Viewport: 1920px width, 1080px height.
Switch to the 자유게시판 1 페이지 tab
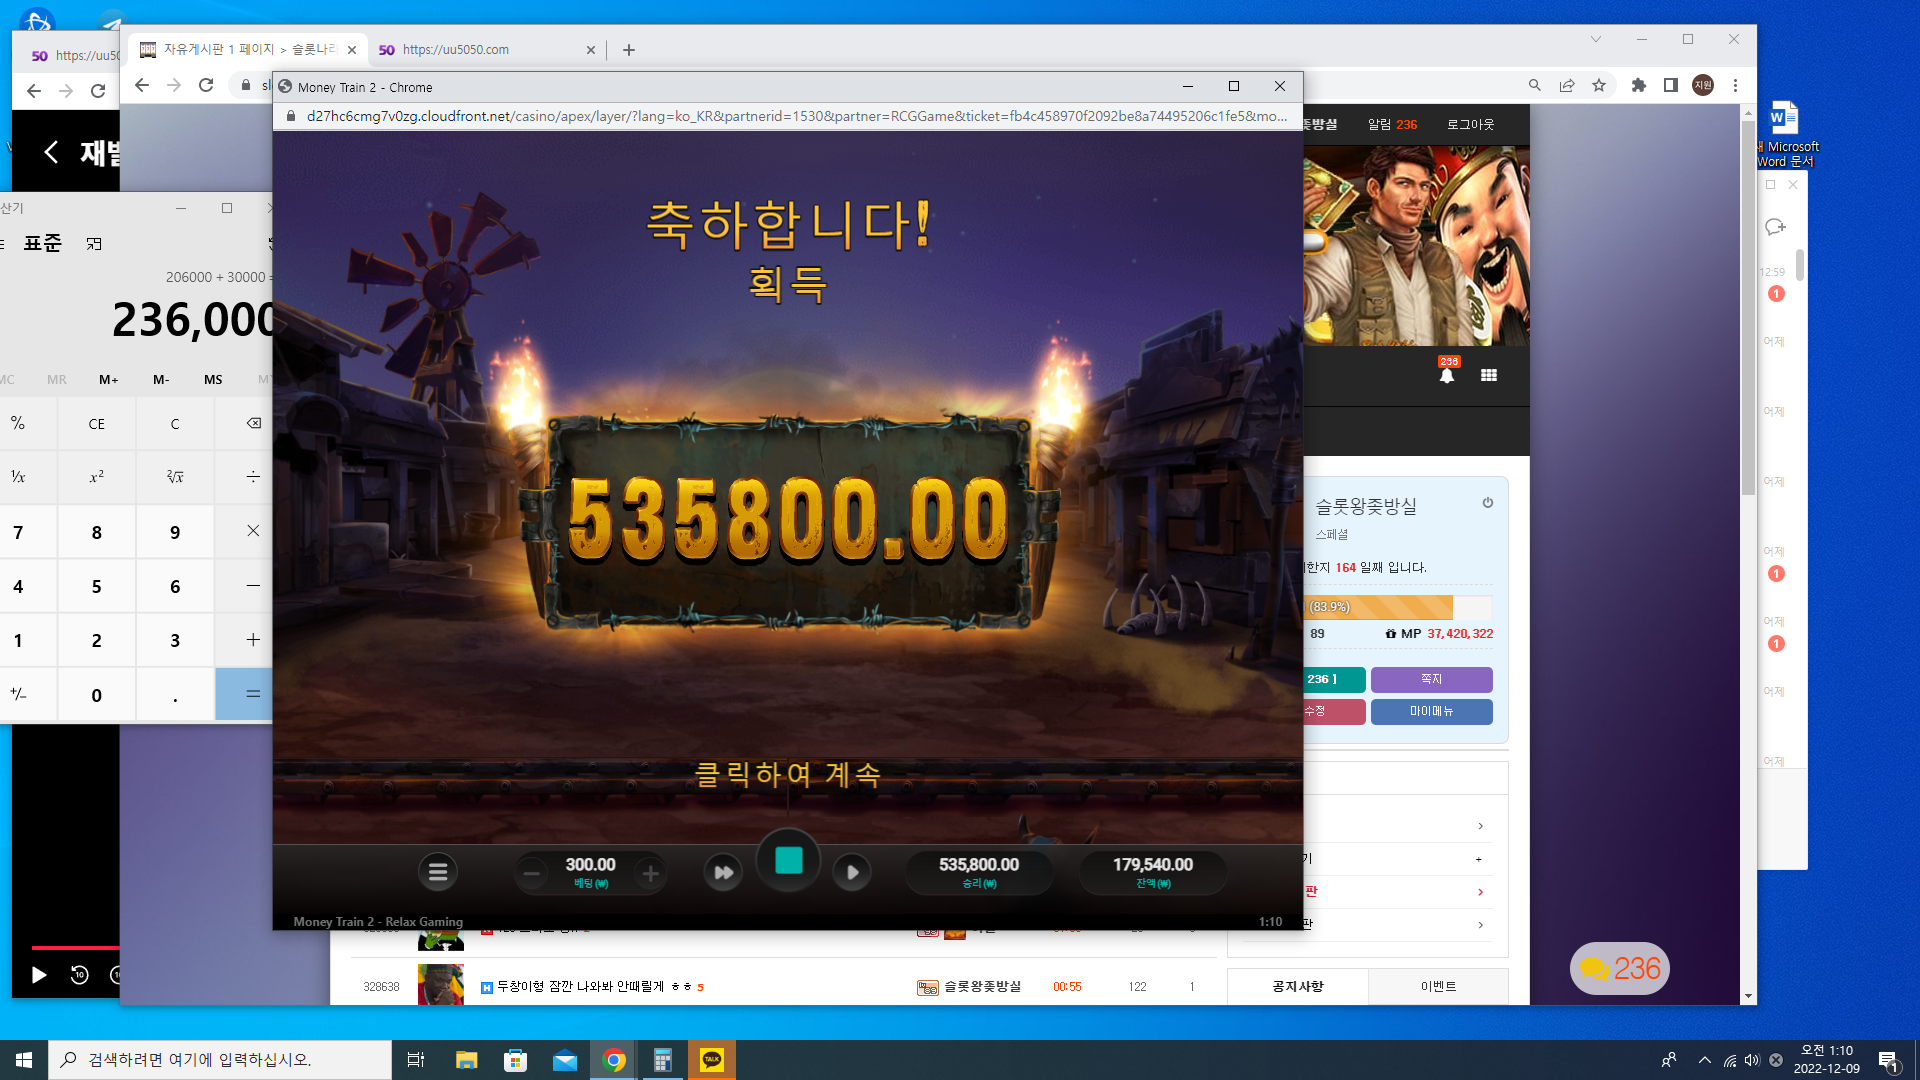248,49
